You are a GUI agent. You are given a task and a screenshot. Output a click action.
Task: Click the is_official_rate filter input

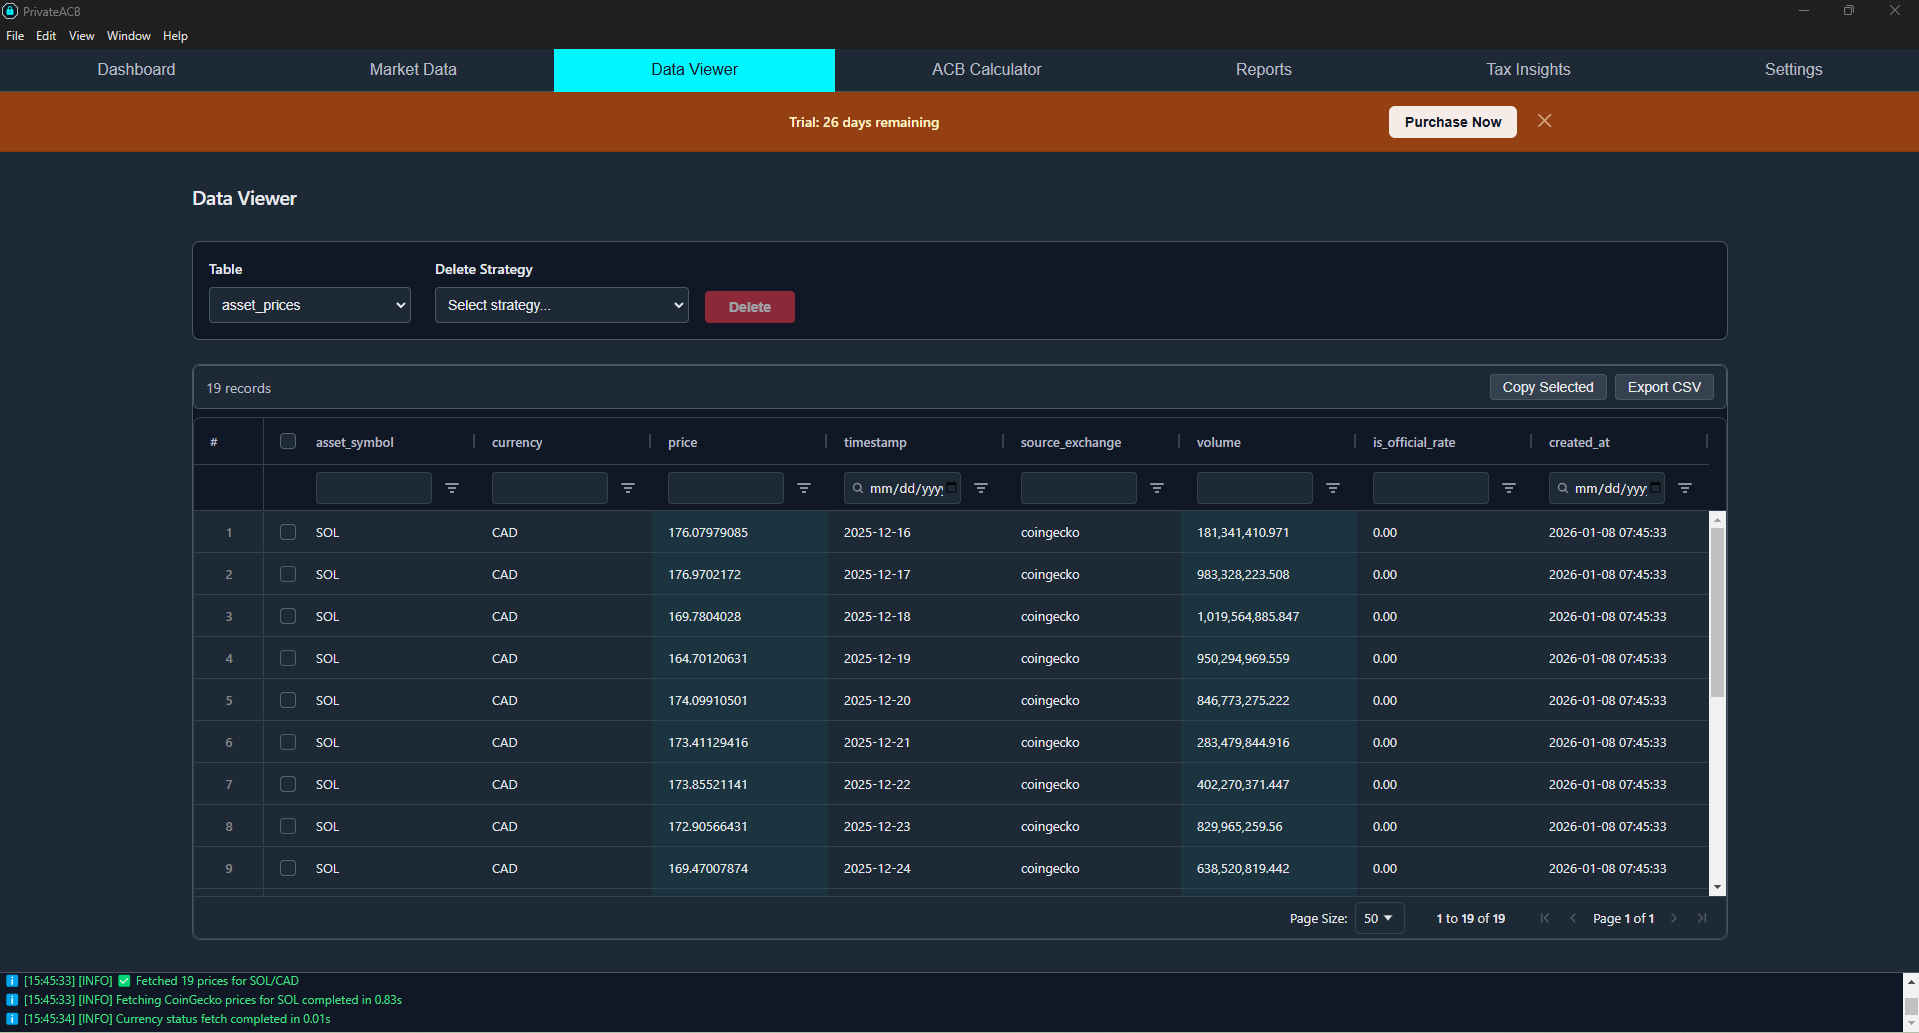pyautogui.click(x=1431, y=488)
